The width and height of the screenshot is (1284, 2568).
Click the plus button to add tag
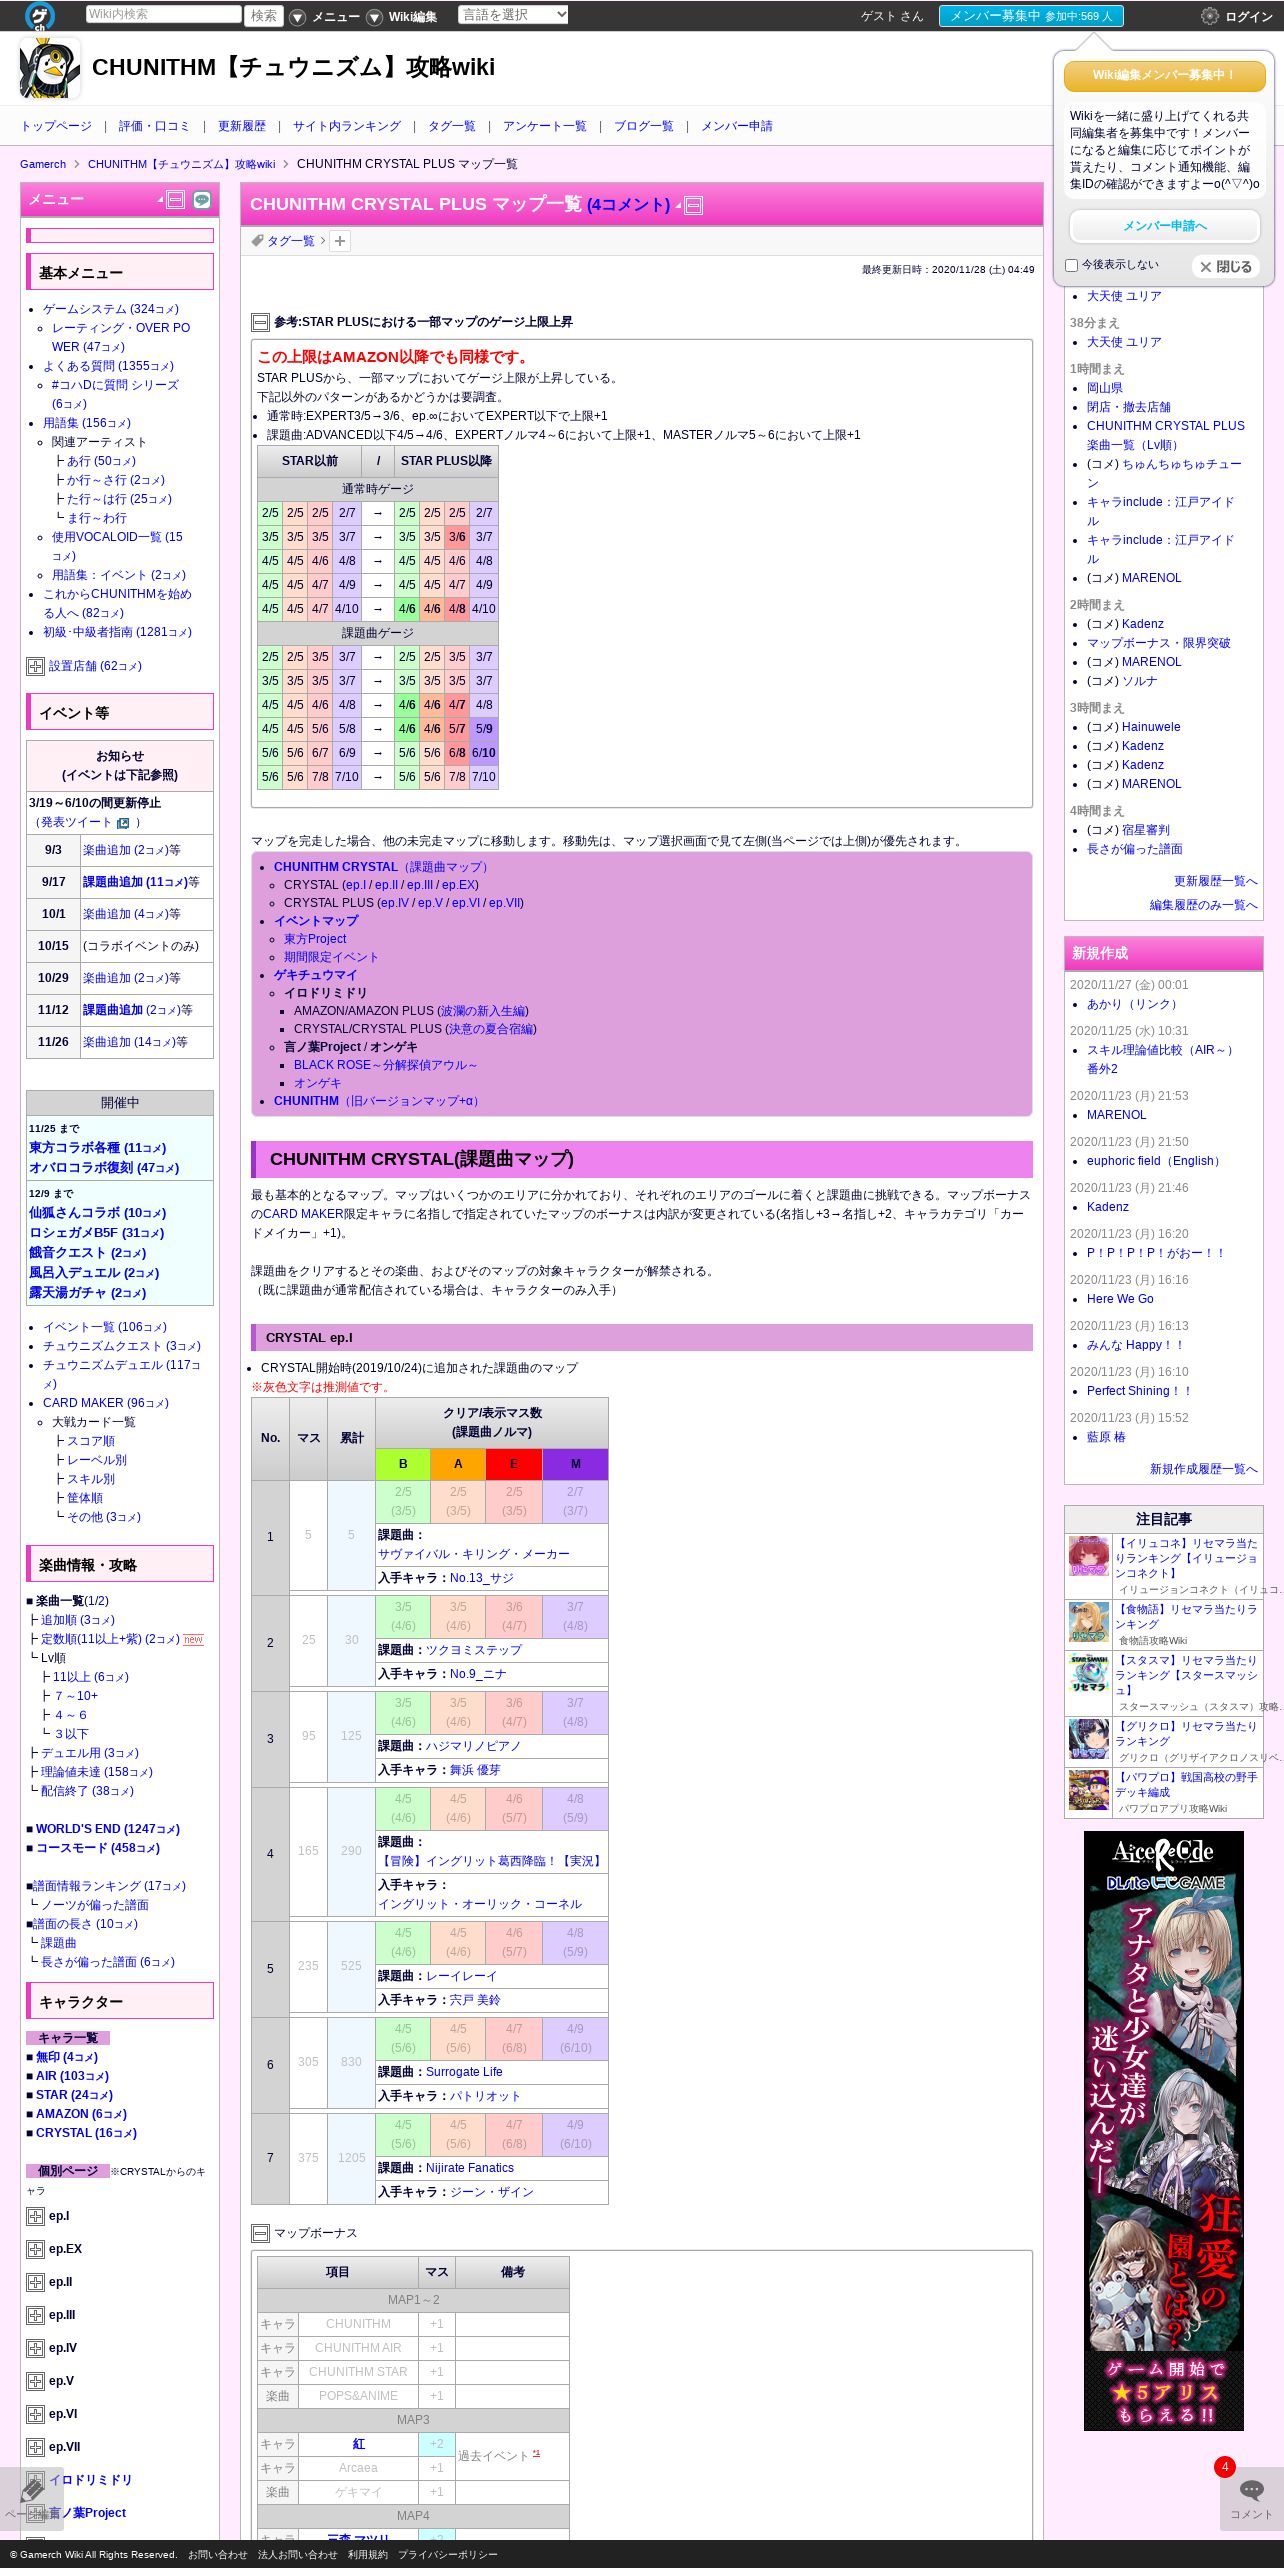point(340,241)
